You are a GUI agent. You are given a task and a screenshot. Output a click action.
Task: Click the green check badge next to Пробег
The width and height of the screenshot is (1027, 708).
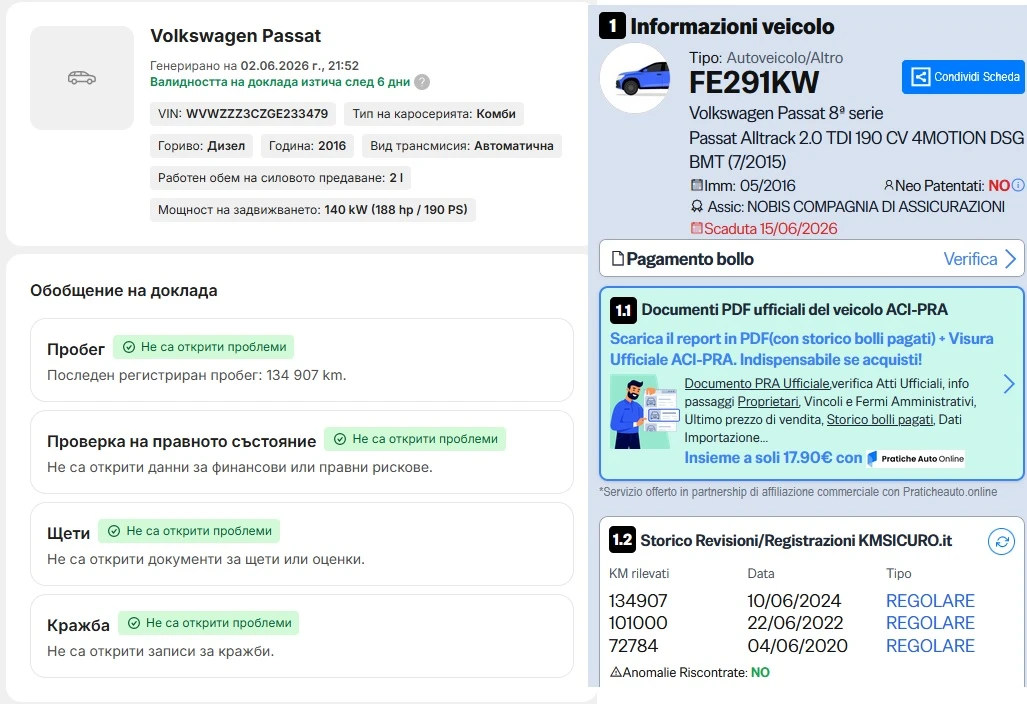click(204, 347)
